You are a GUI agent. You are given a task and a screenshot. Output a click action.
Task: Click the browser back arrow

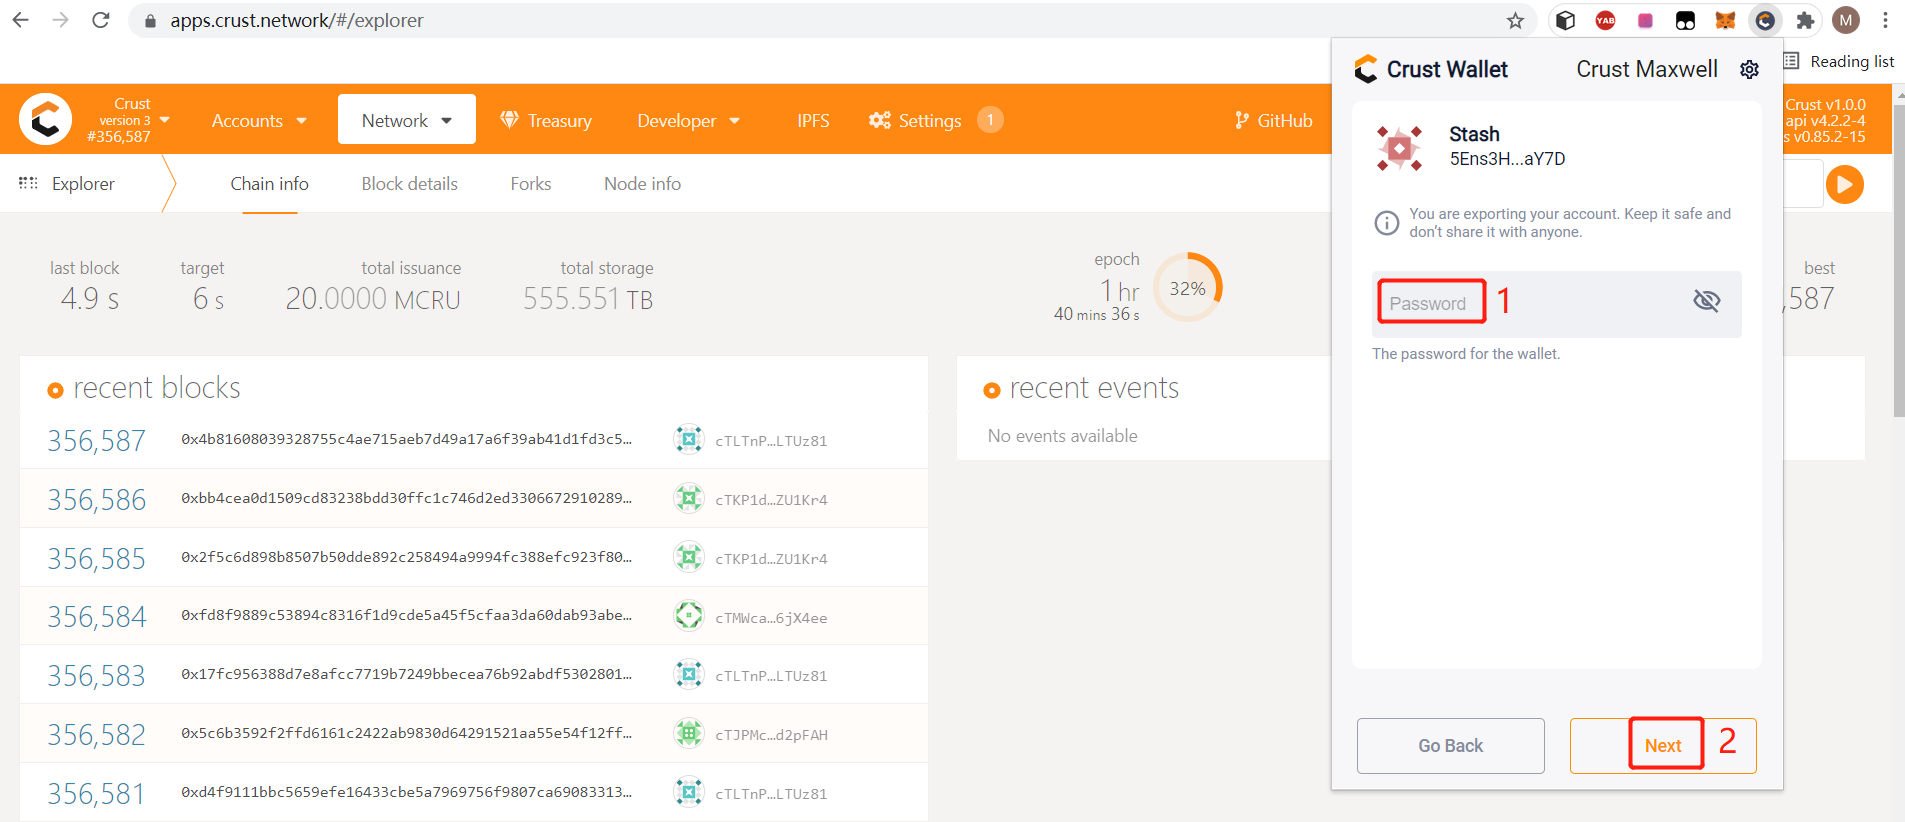20,20
